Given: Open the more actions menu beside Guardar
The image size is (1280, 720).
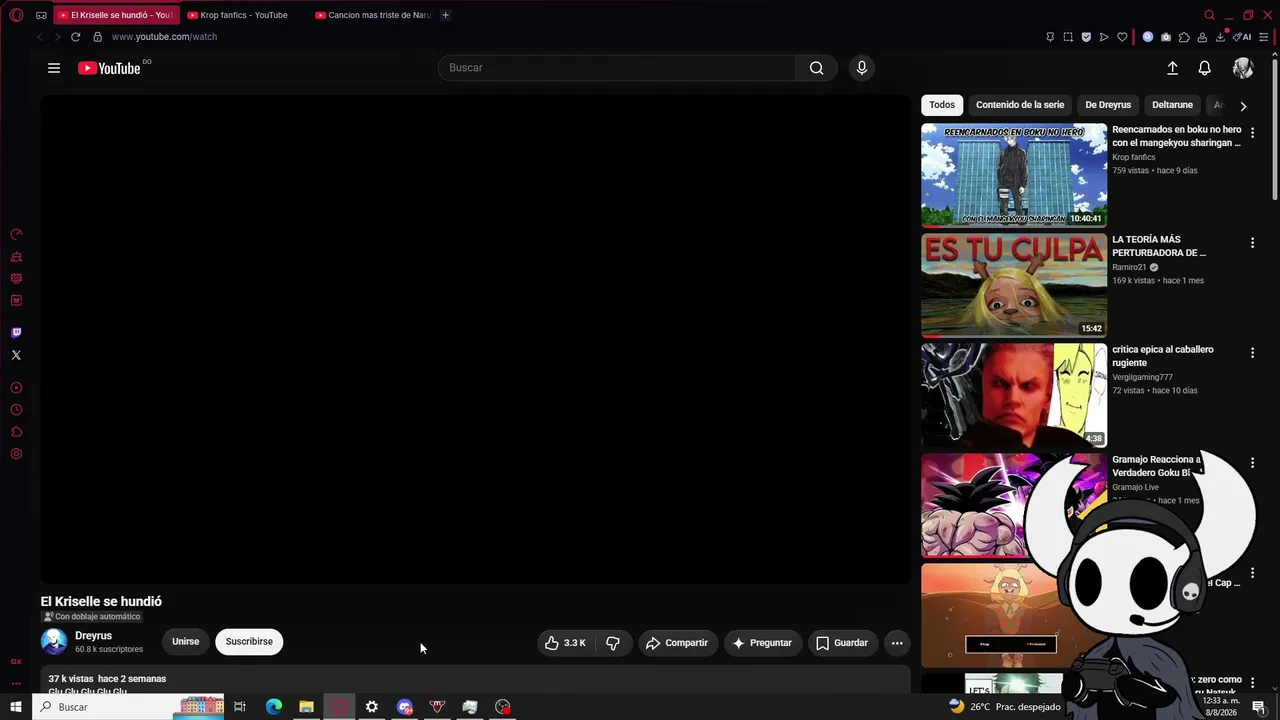Looking at the screenshot, I should (897, 643).
